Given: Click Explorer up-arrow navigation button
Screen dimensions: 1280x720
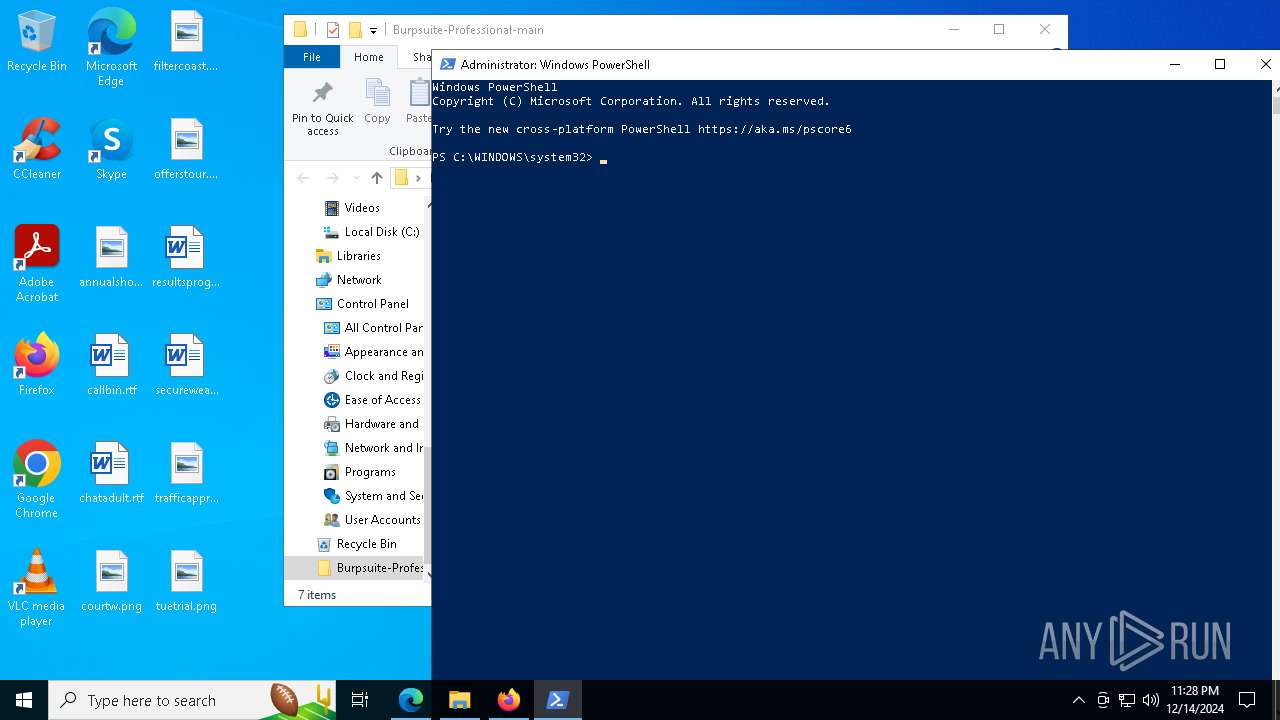Looking at the screenshot, I should [x=376, y=178].
